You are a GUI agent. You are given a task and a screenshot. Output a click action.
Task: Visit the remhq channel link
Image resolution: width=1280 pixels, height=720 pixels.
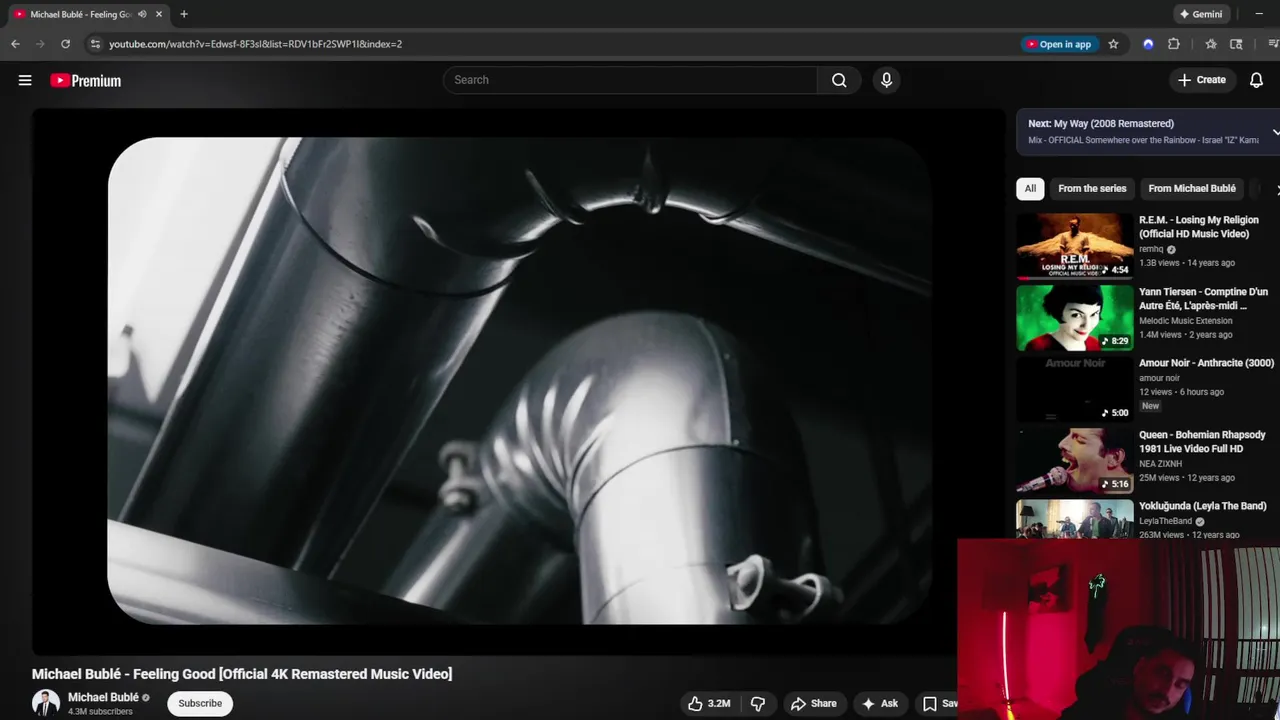1151,249
